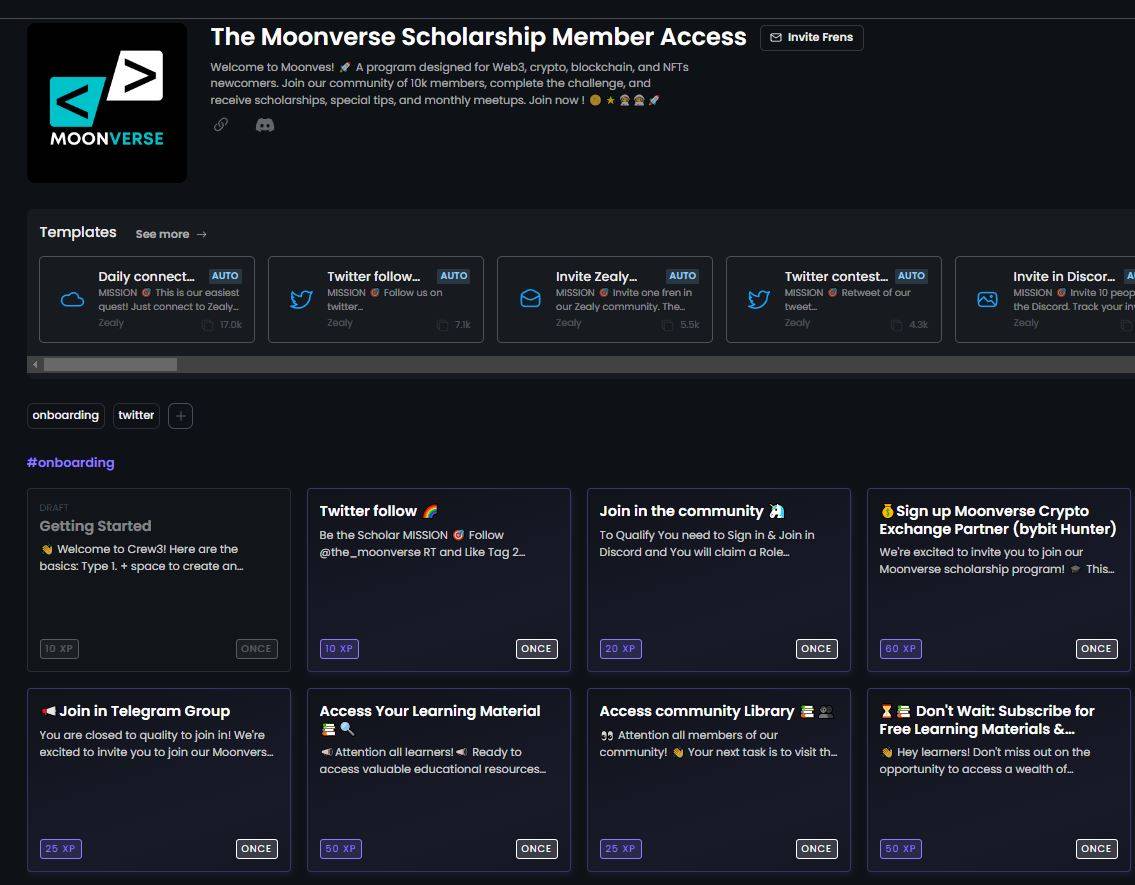Click the 10 XP badge on Getting Started
This screenshot has width=1135, height=885.
coord(59,649)
